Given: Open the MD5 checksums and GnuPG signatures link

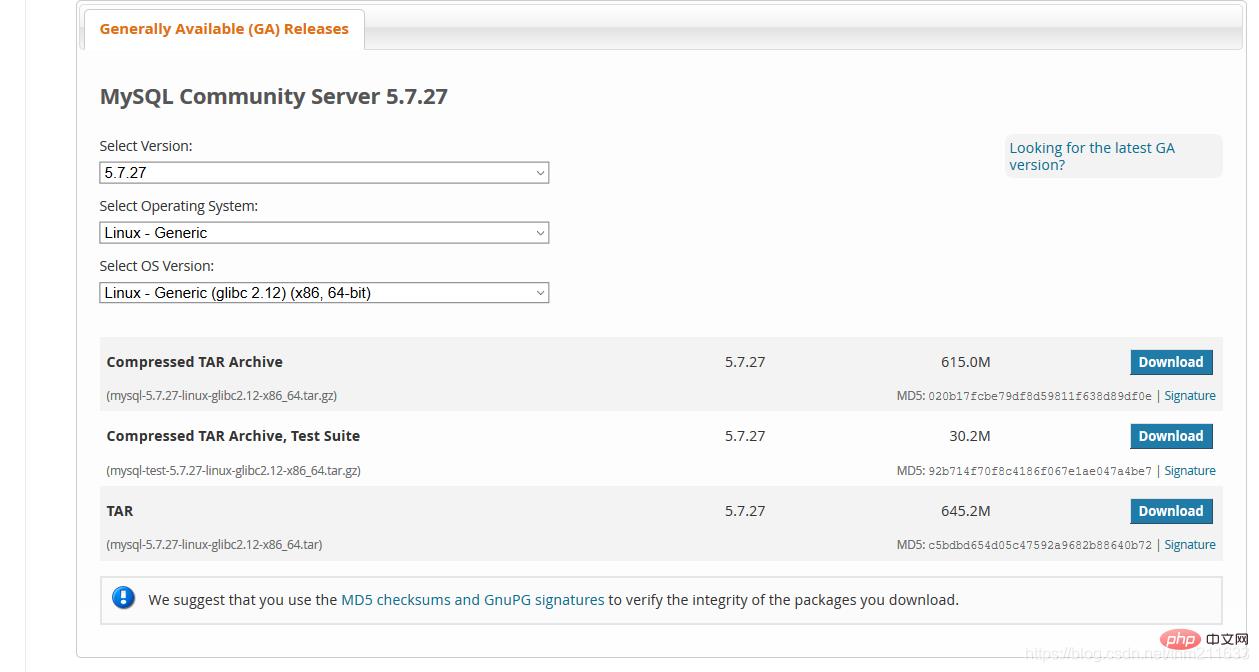Looking at the screenshot, I should (472, 600).
